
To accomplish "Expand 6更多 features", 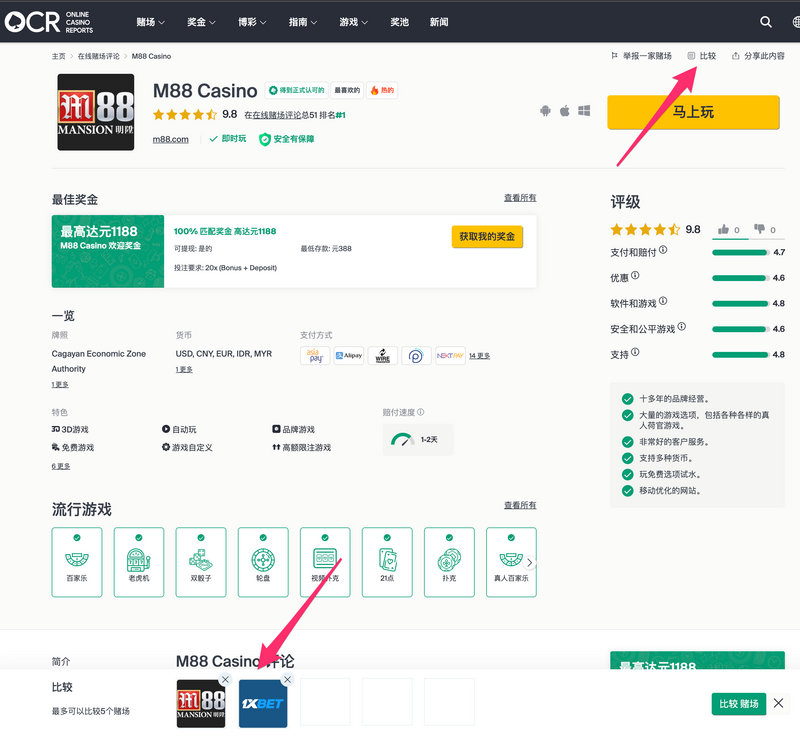I will [x=61, y=466].
